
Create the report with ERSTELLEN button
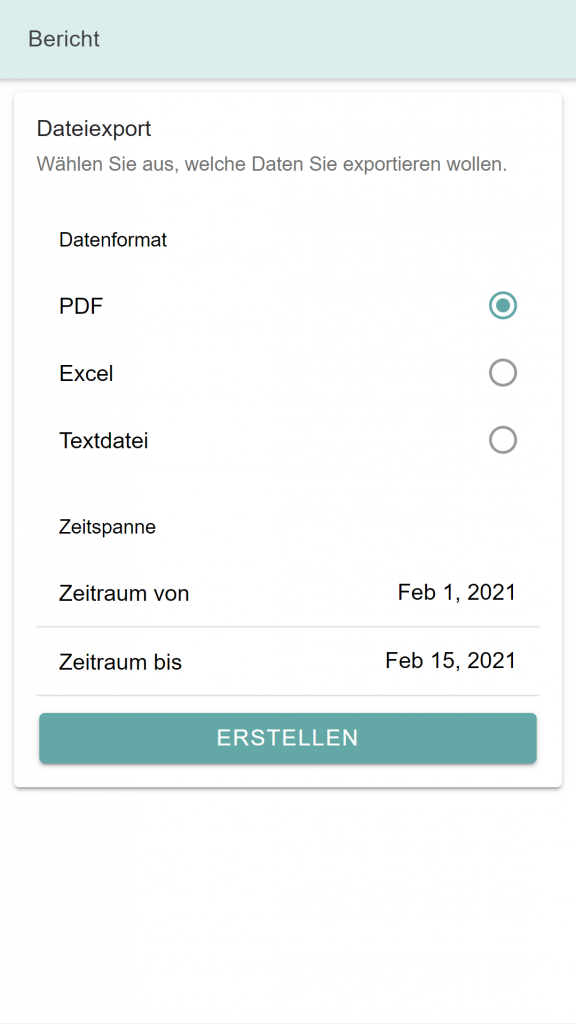click(x=288, y=738)
